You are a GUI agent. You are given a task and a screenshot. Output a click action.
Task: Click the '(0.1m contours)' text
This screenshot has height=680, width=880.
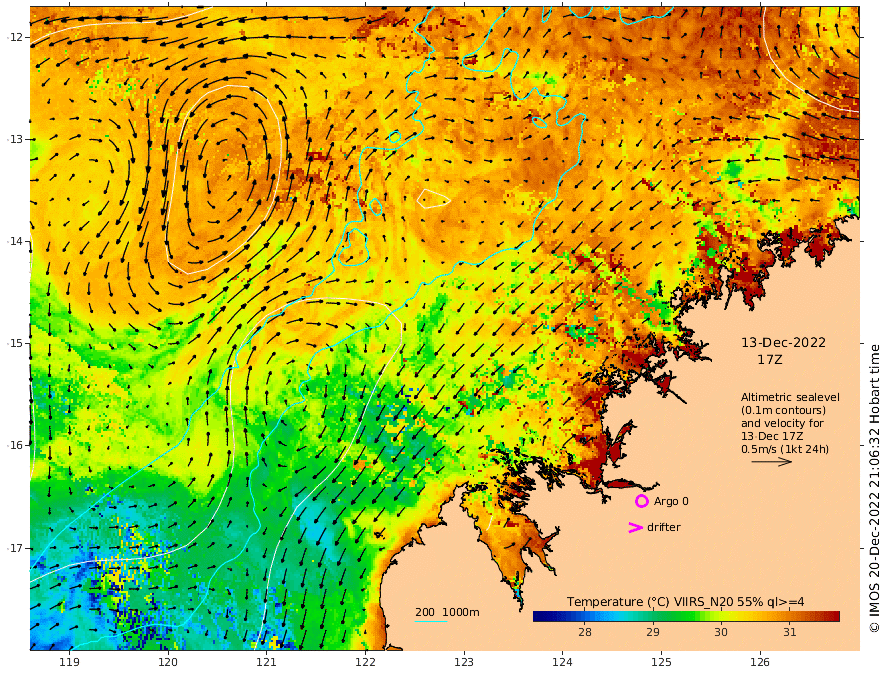[783, 410]
